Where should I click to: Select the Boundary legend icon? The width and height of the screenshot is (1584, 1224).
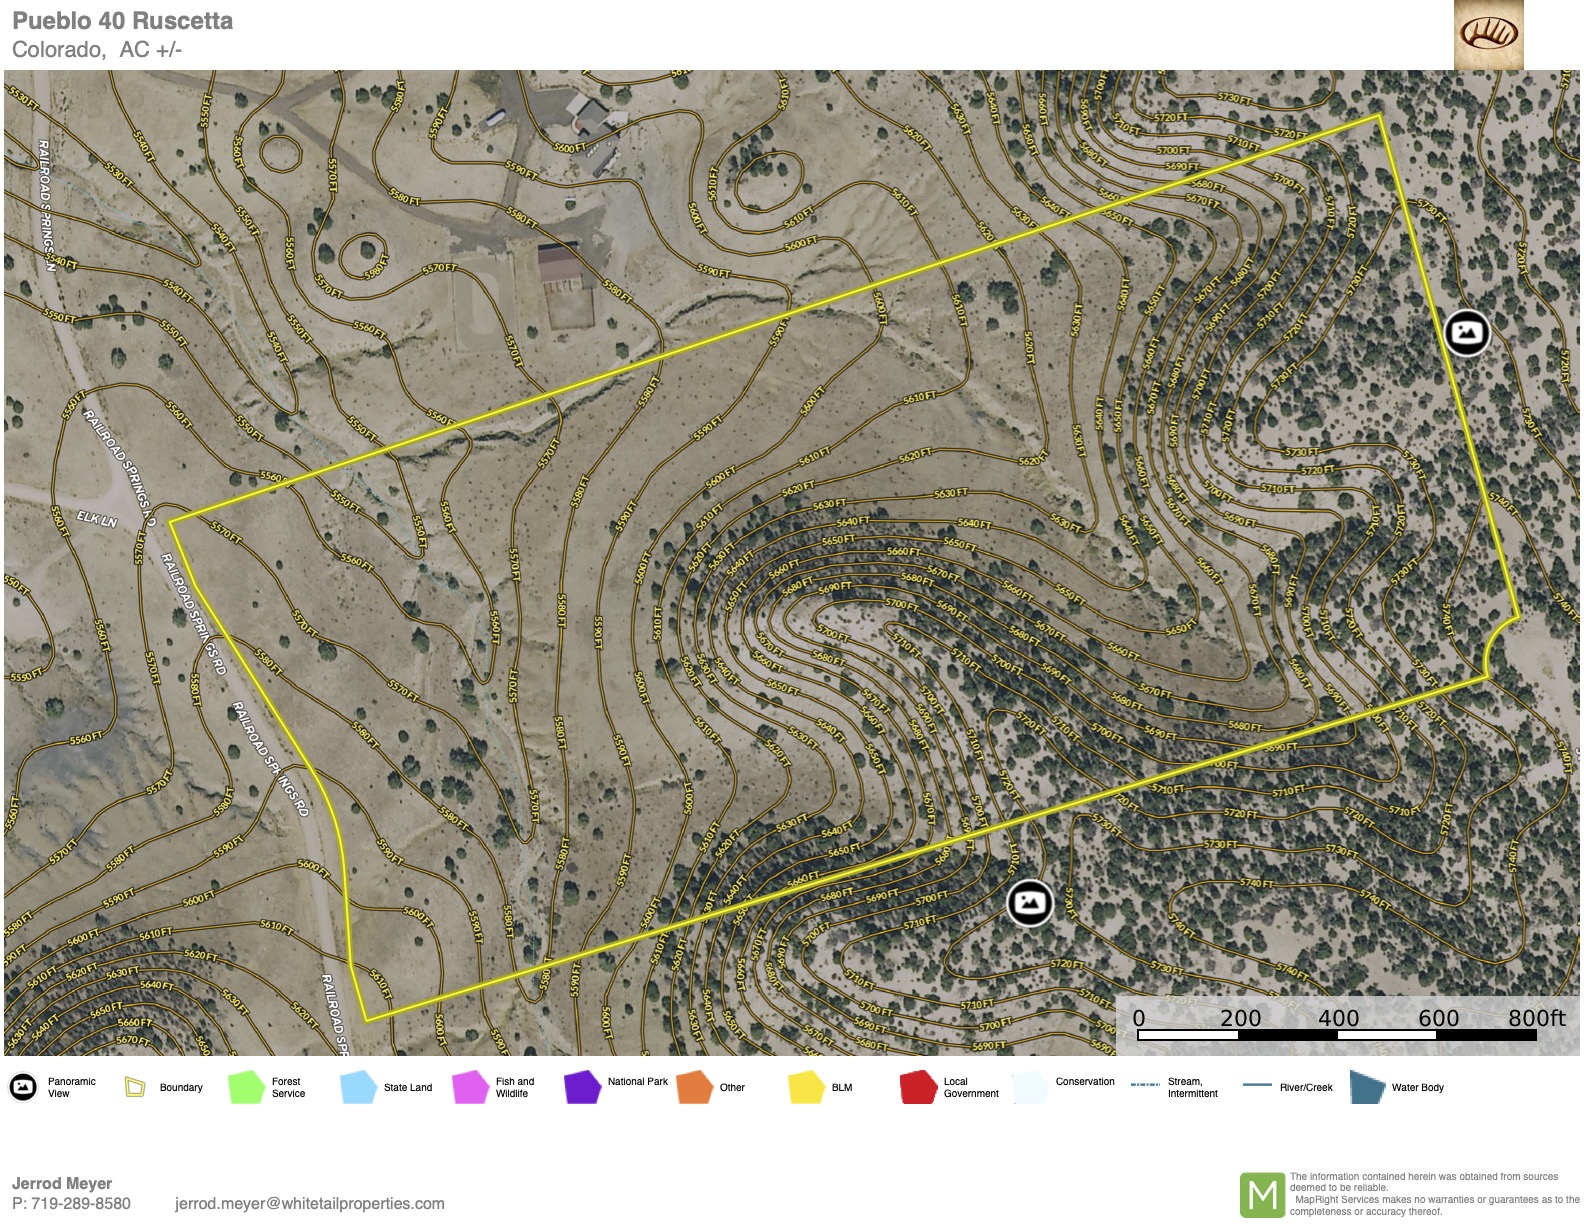point(135,1087)
